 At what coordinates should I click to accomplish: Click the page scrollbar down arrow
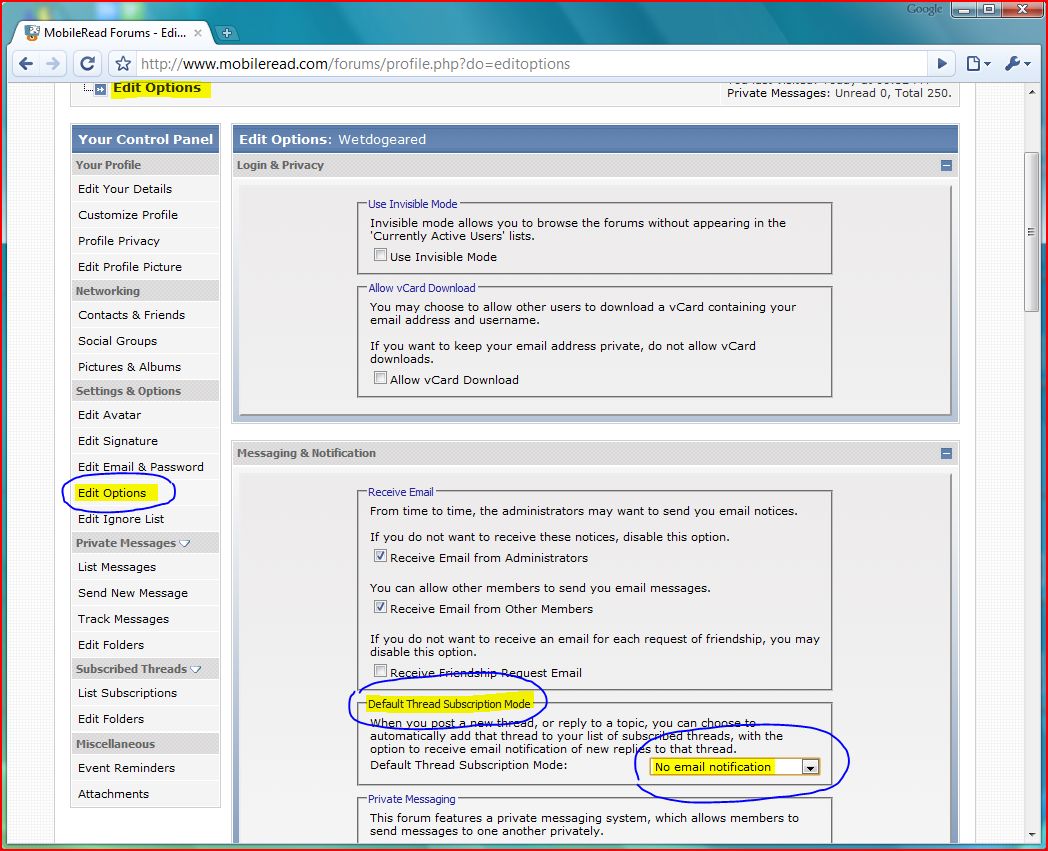tap(1033, 835)
